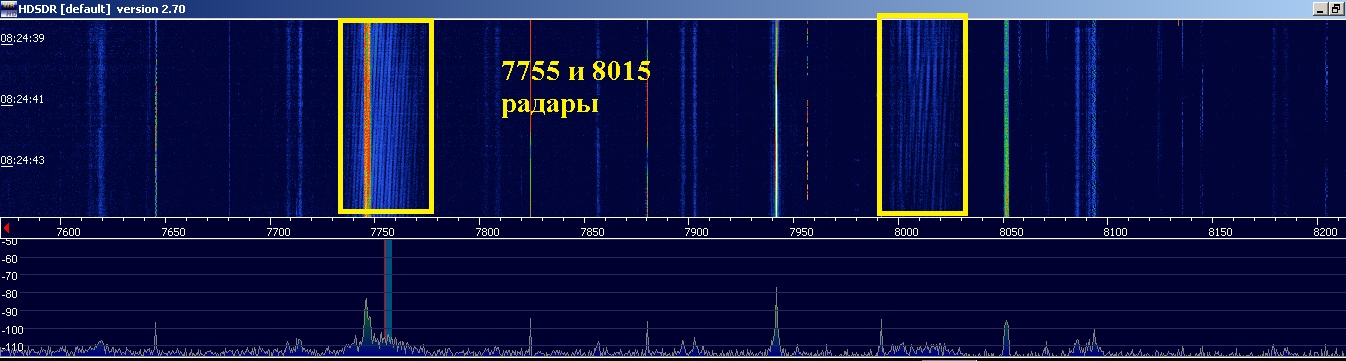Click the red carrier line near 7820 in waterfall
Viewport: 1346px width, 361px height.
[x=530, y=115]
